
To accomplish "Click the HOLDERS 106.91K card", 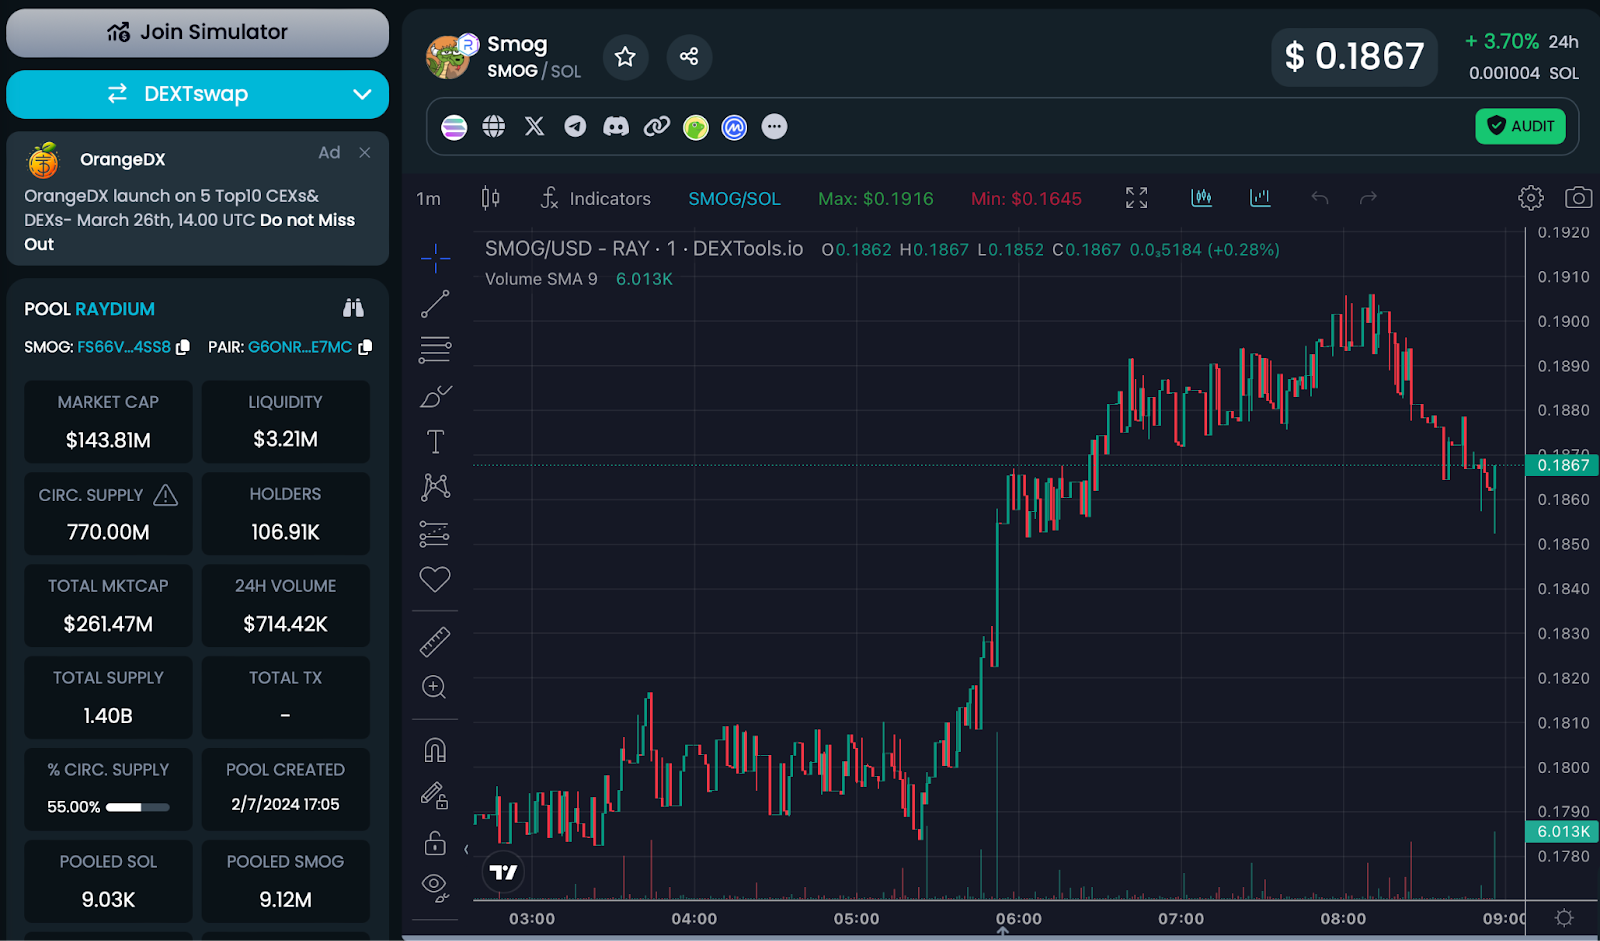I will coord(285,513).
